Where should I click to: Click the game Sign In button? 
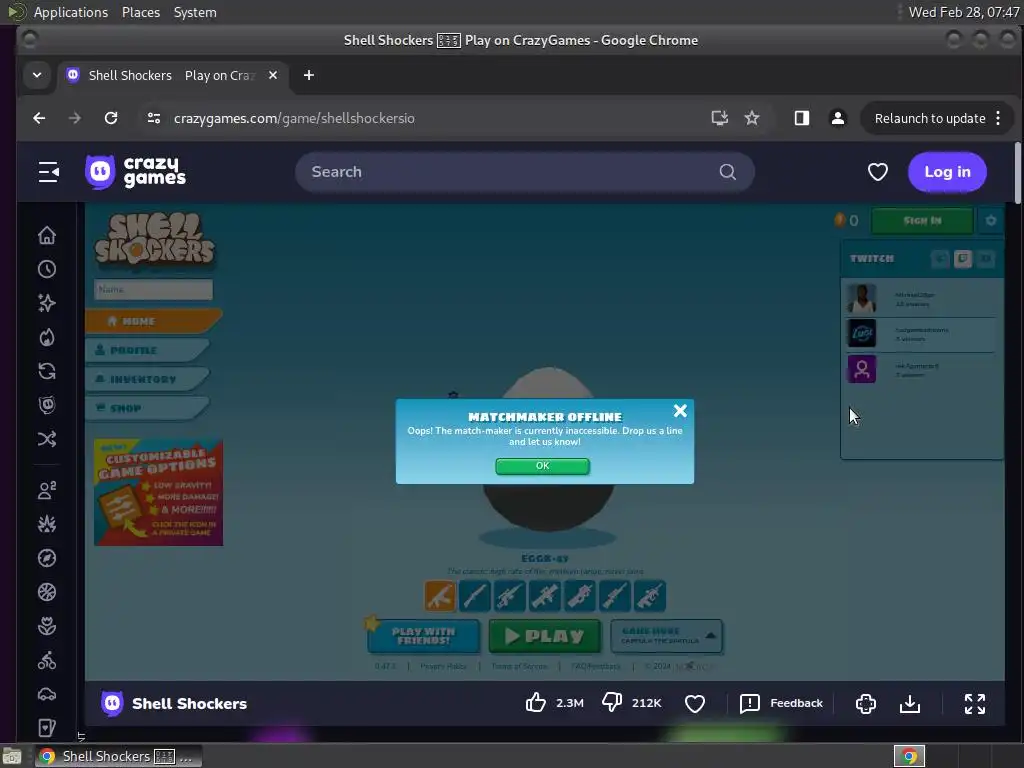click(922, 221)
